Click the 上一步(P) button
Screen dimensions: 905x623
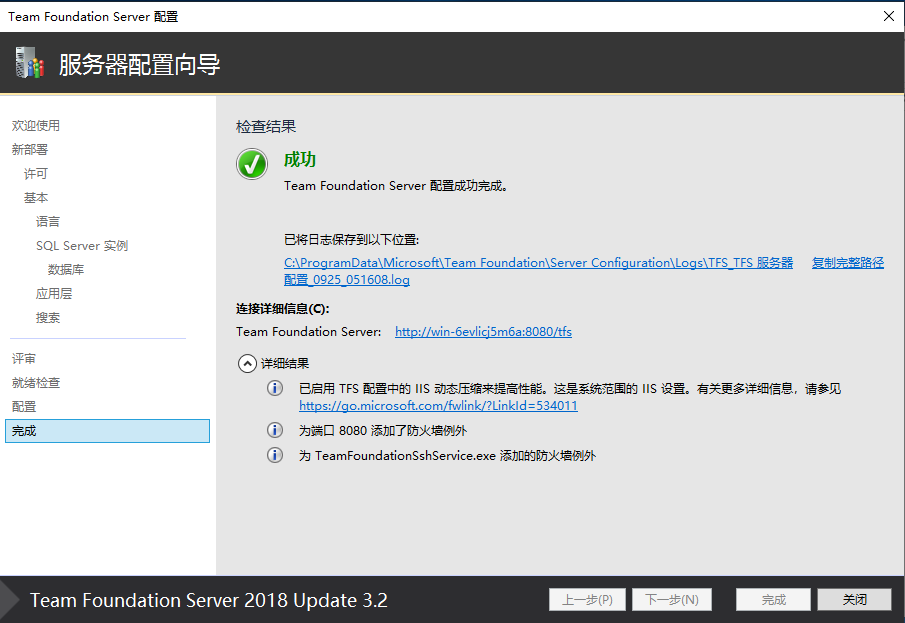click(x=587, y=599)
